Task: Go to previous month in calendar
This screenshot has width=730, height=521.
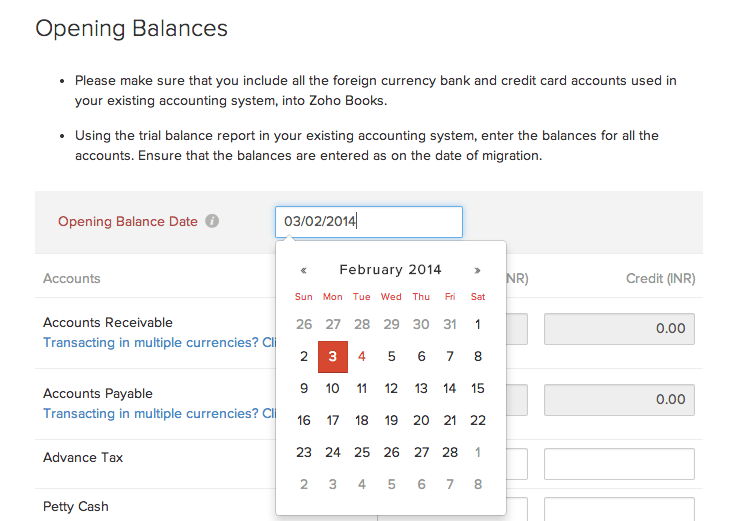Action: tap(304, 271)
